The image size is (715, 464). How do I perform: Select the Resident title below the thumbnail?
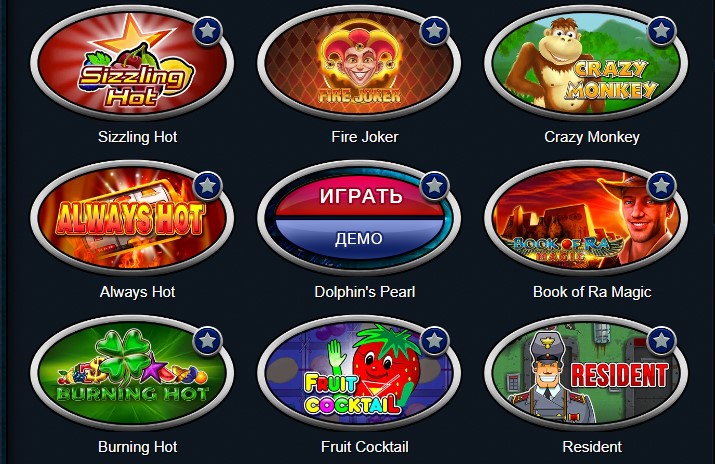pyautogui.click(x=592, y=447)
